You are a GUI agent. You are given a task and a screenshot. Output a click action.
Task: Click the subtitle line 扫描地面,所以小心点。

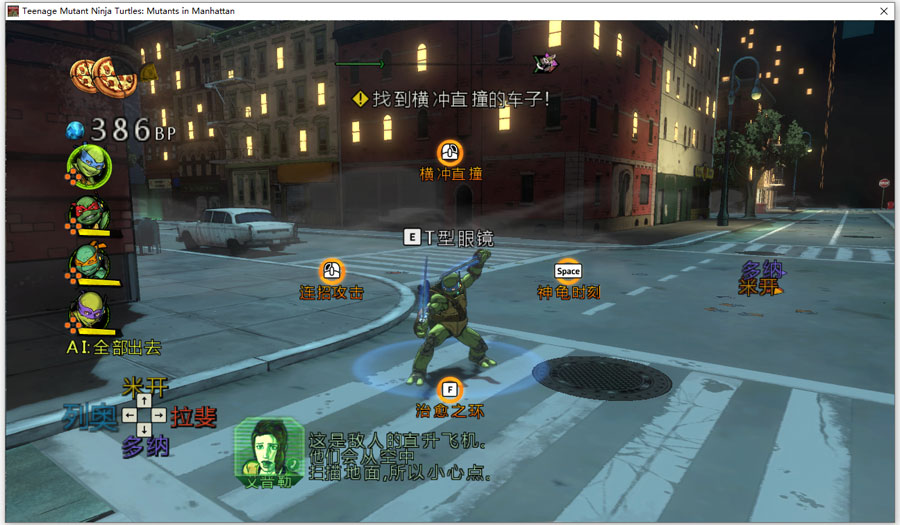tap(400, 473)
